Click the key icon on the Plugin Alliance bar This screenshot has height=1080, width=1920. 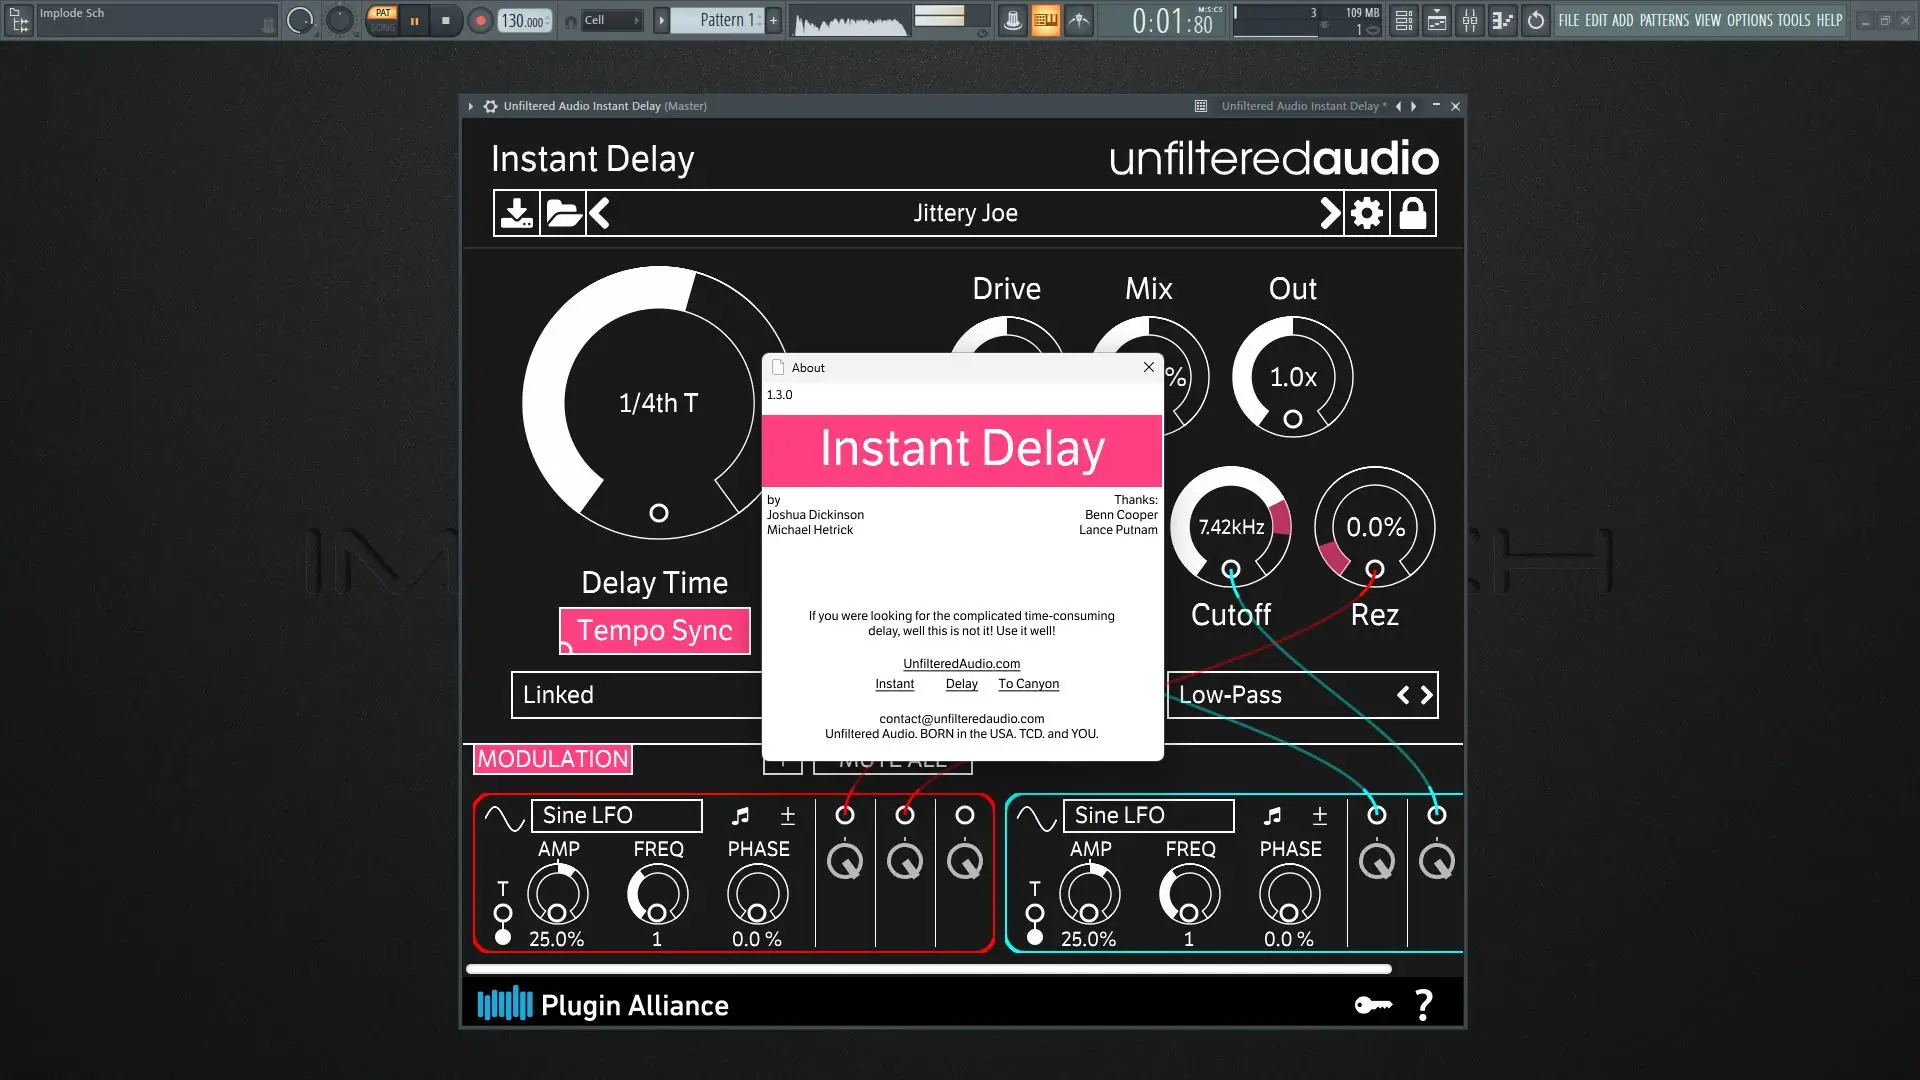click(x=1373, y=1005)
